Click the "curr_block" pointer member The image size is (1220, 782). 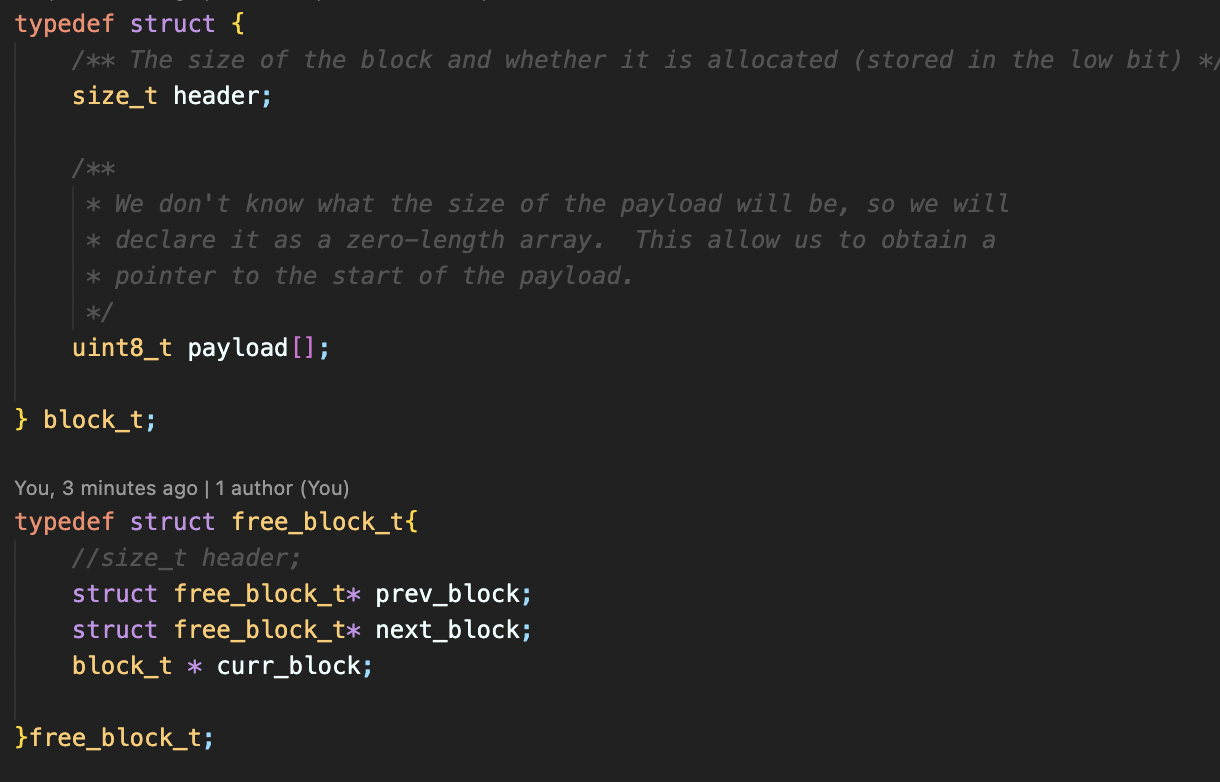coord(289,666)
